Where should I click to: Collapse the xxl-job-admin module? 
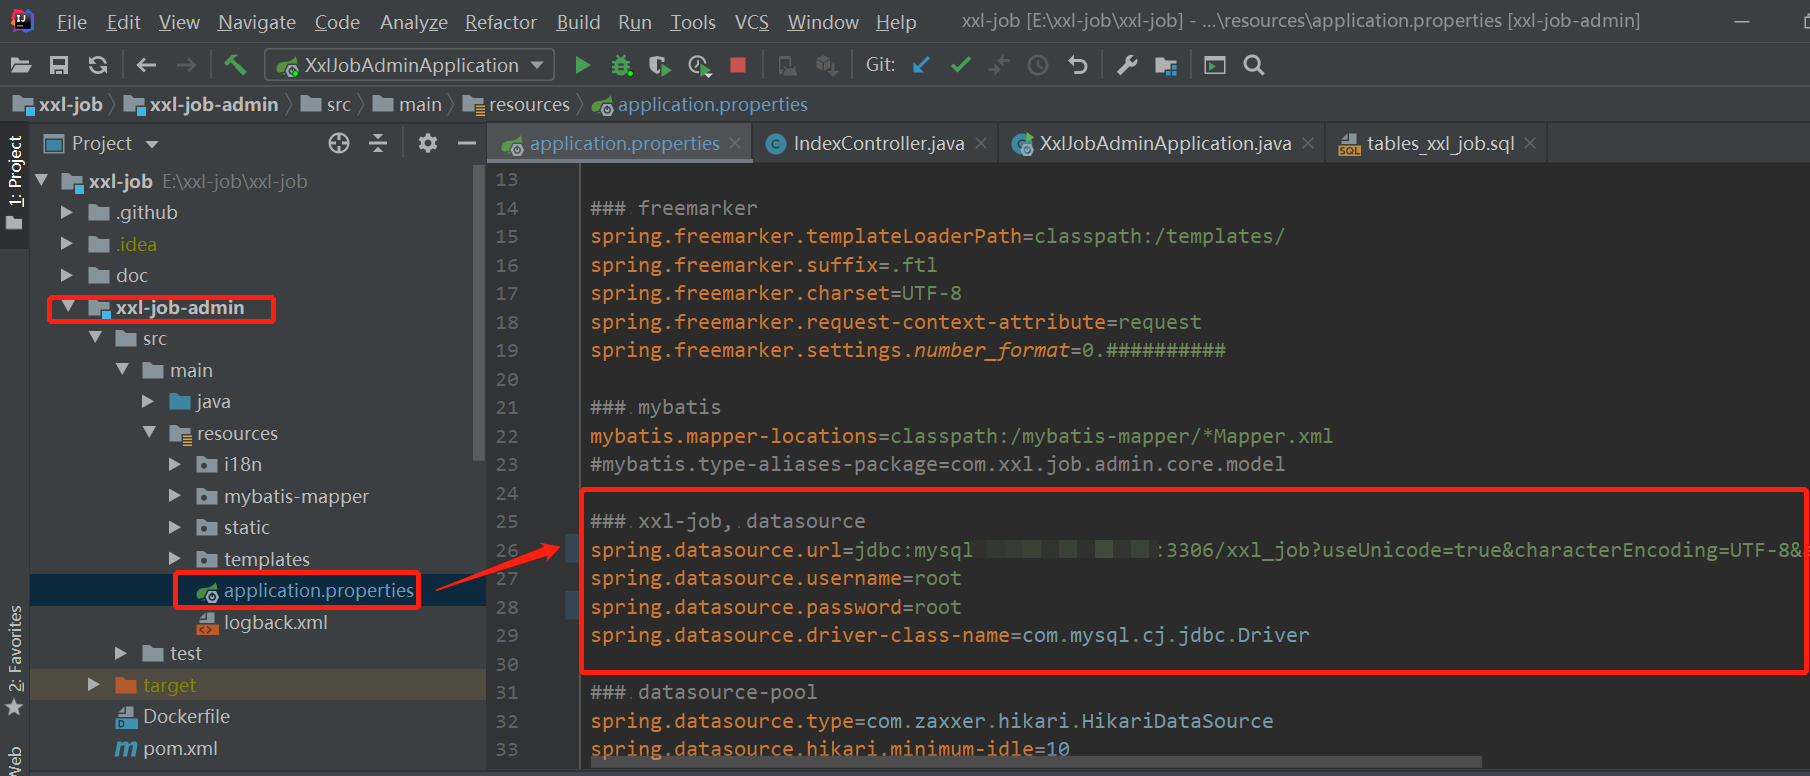tap(67, 307)
